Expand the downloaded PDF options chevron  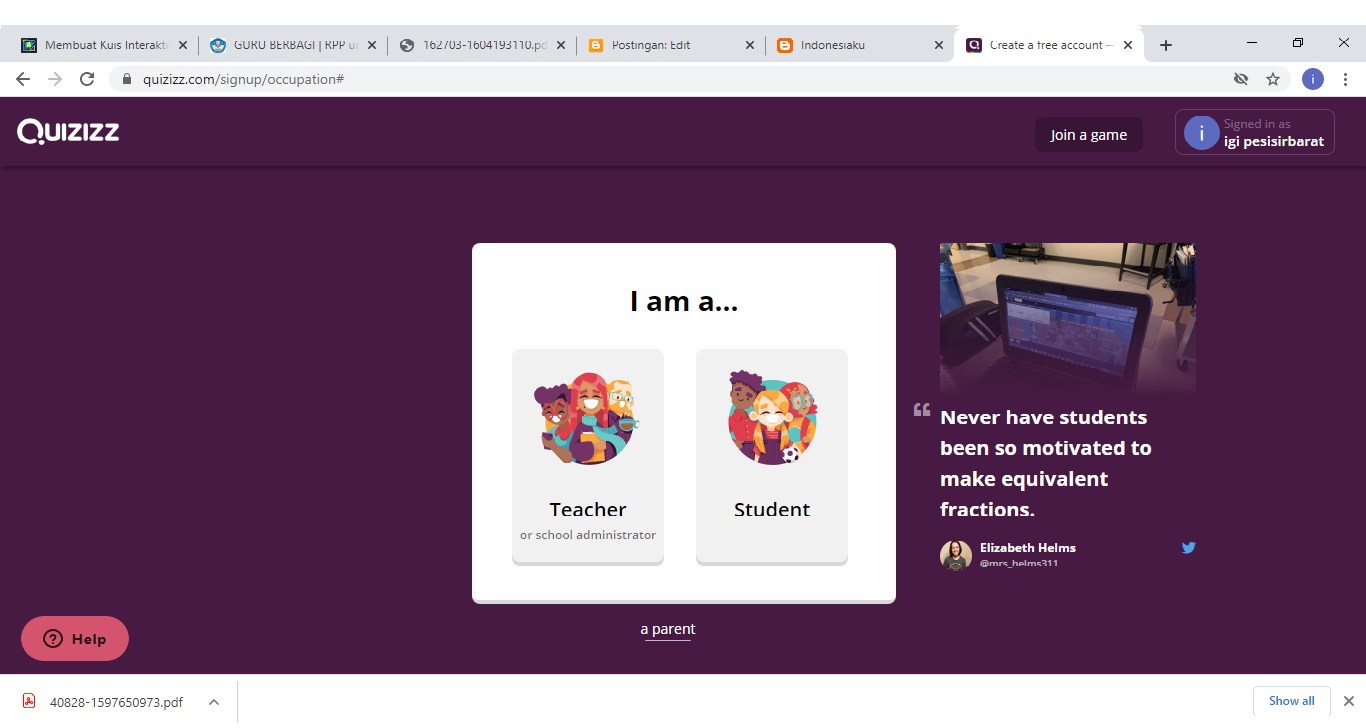[x=213, y=701]
